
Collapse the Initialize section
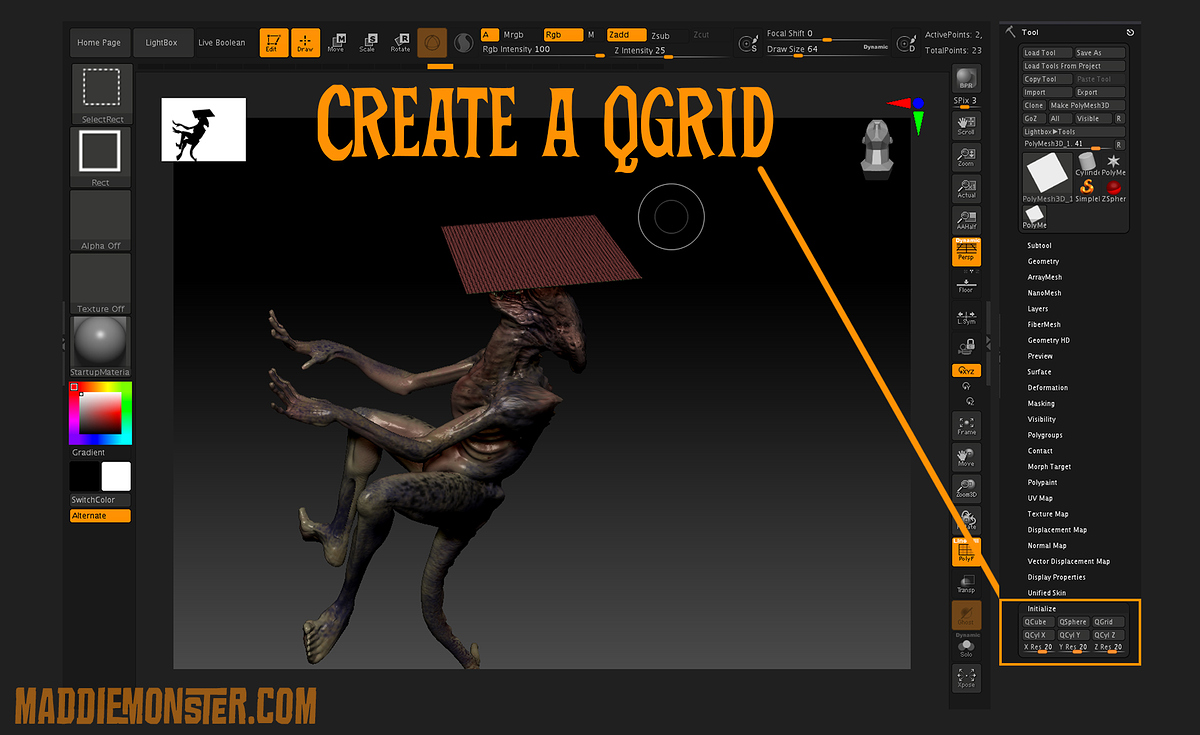[1042, 608]
